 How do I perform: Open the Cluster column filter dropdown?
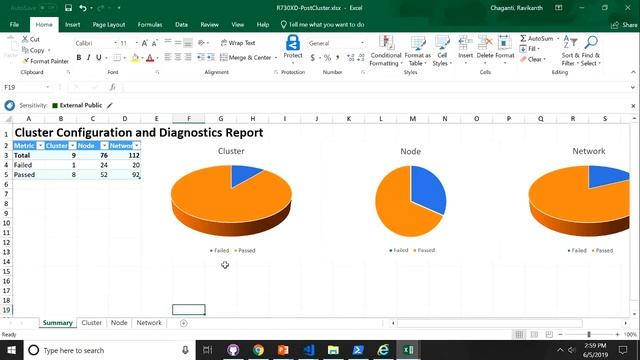click(72, 146)
